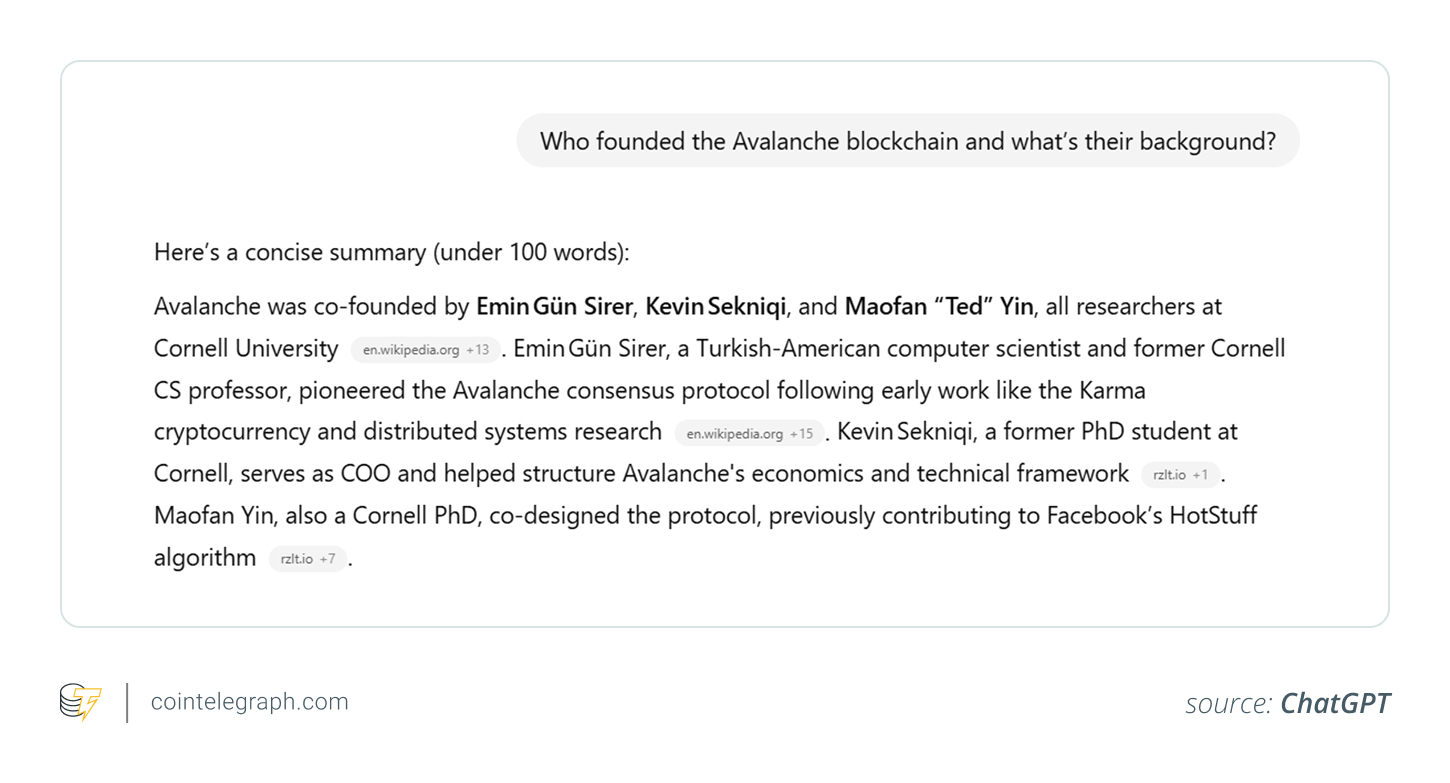
Task: Click the rzlt.io +1 source chip
Action: [1180, 475]
